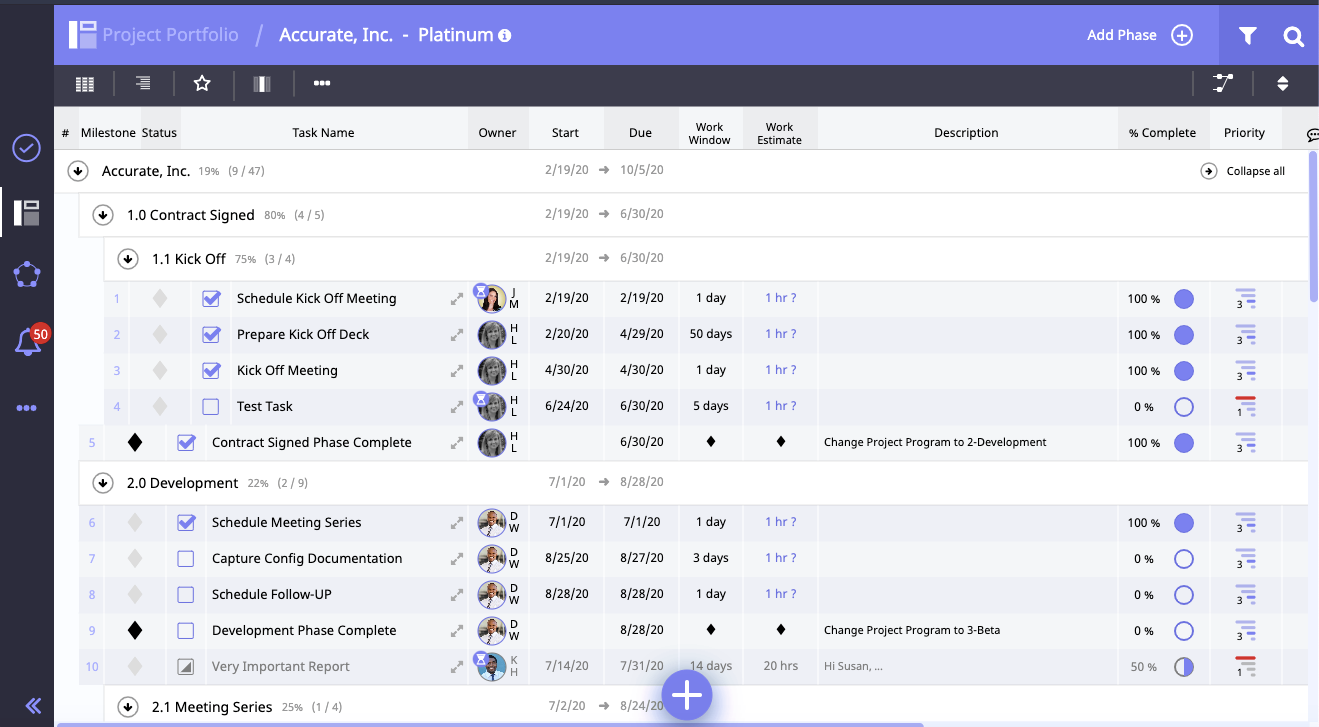Collapse the 2.0 Development phase
1319x727 pixels.
pyautogui.click(x=102, y=483)
